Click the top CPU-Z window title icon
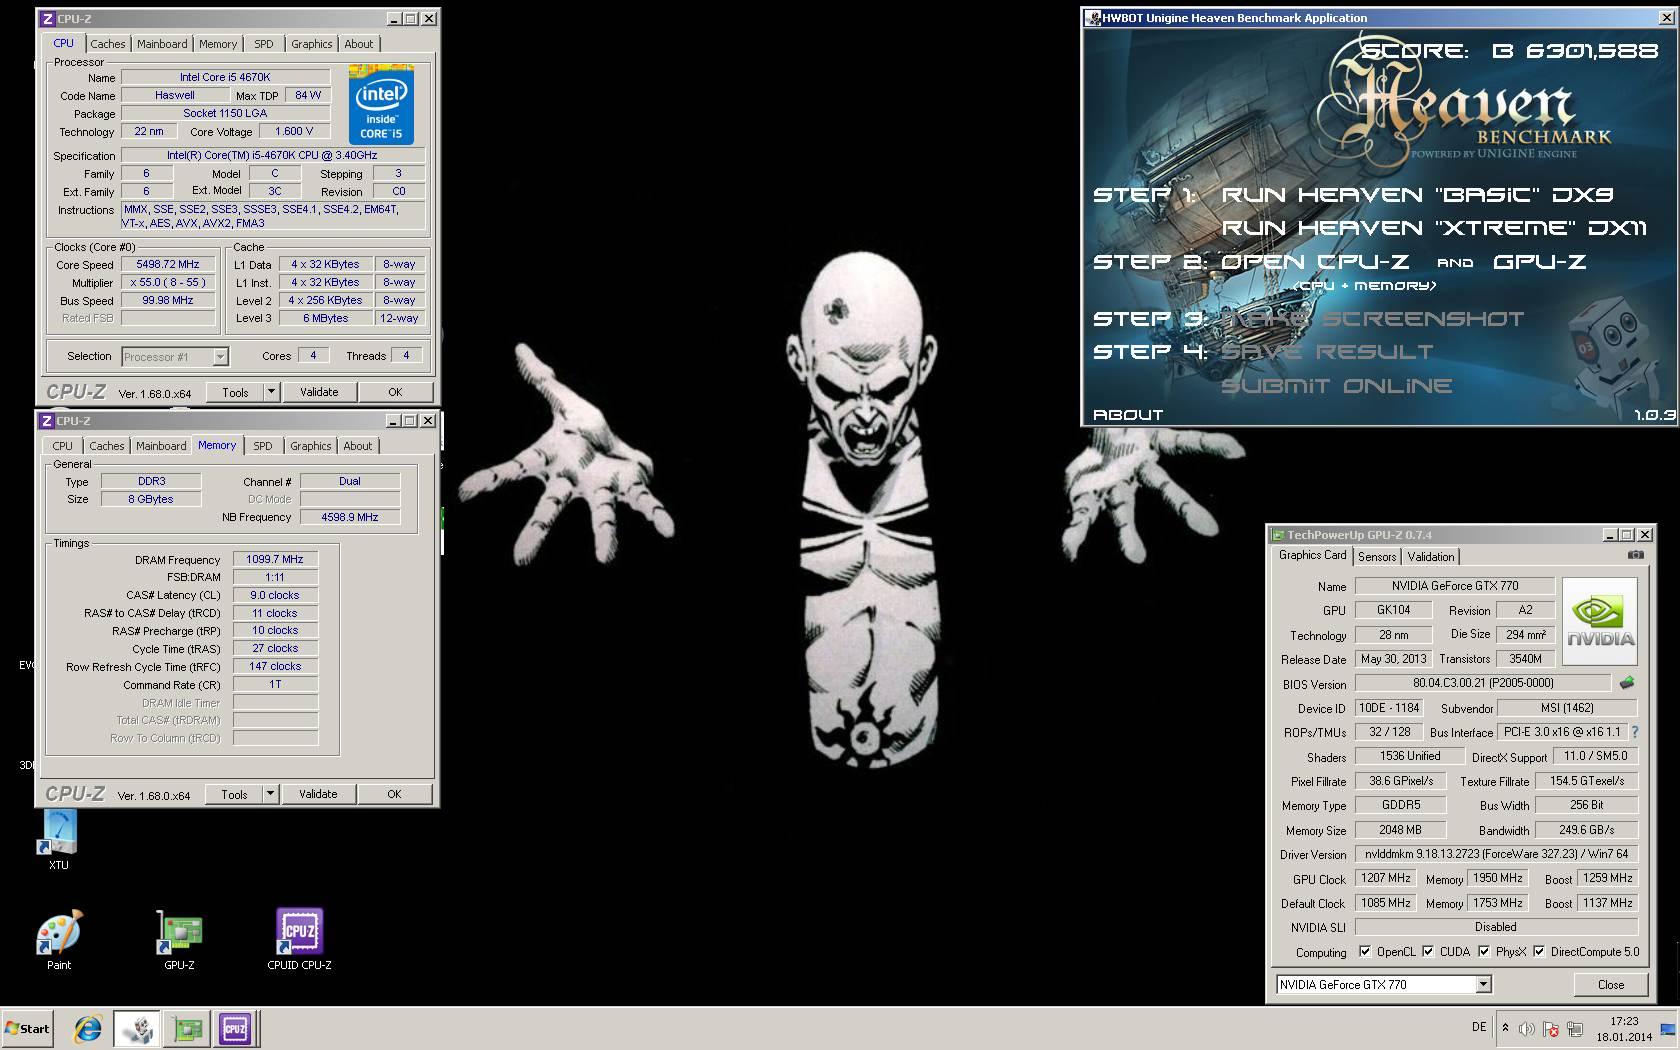 (x=47, y=18)
